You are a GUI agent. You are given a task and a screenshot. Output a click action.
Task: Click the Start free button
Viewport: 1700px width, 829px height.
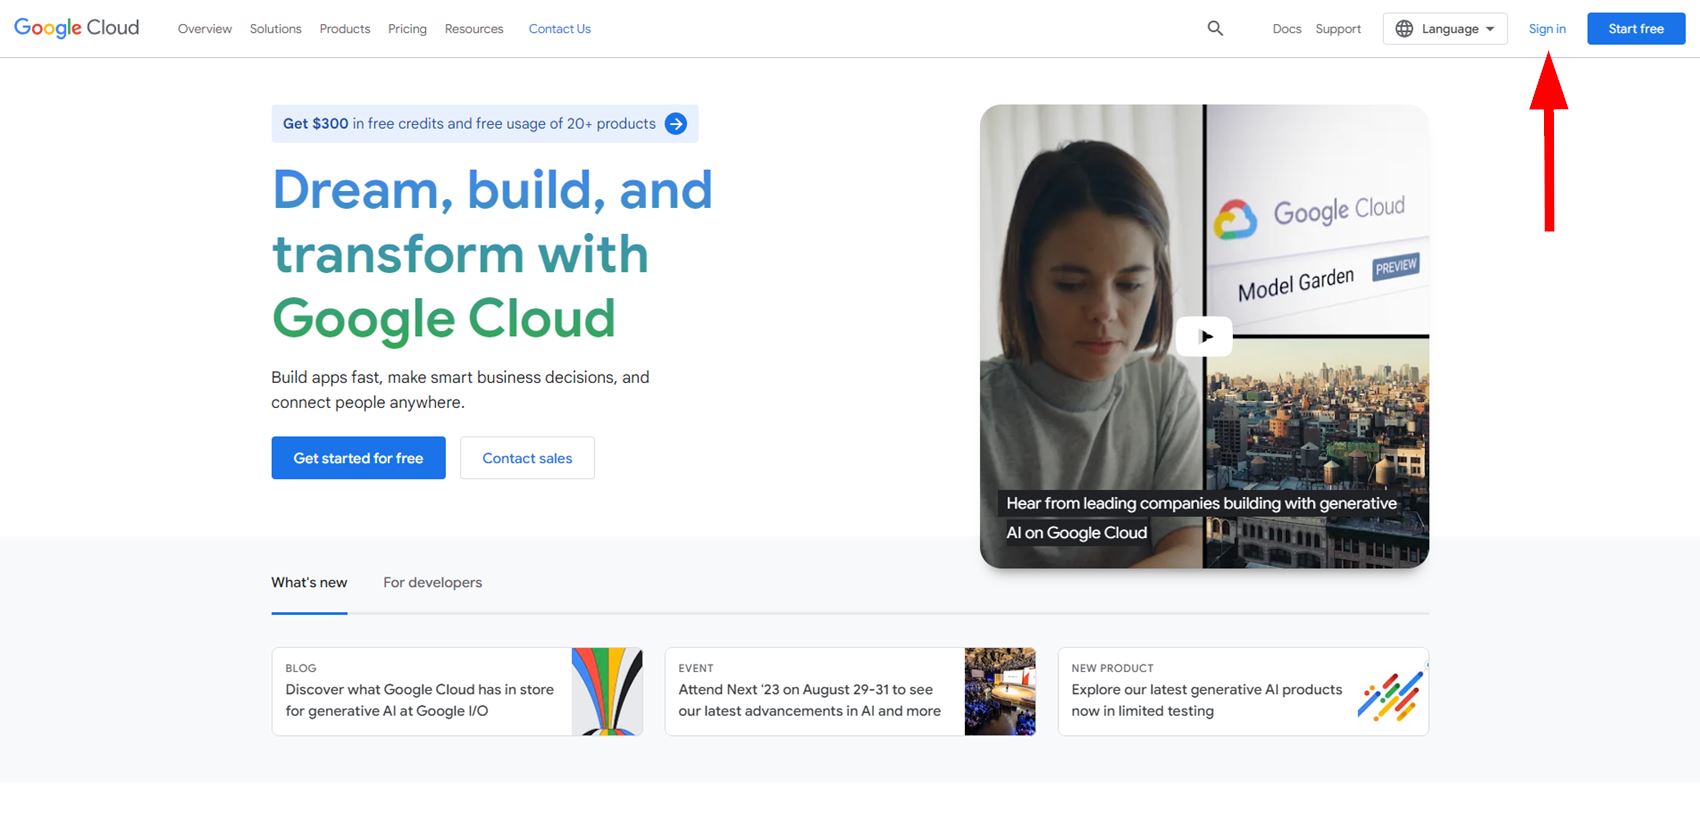tap(1636, 29)
